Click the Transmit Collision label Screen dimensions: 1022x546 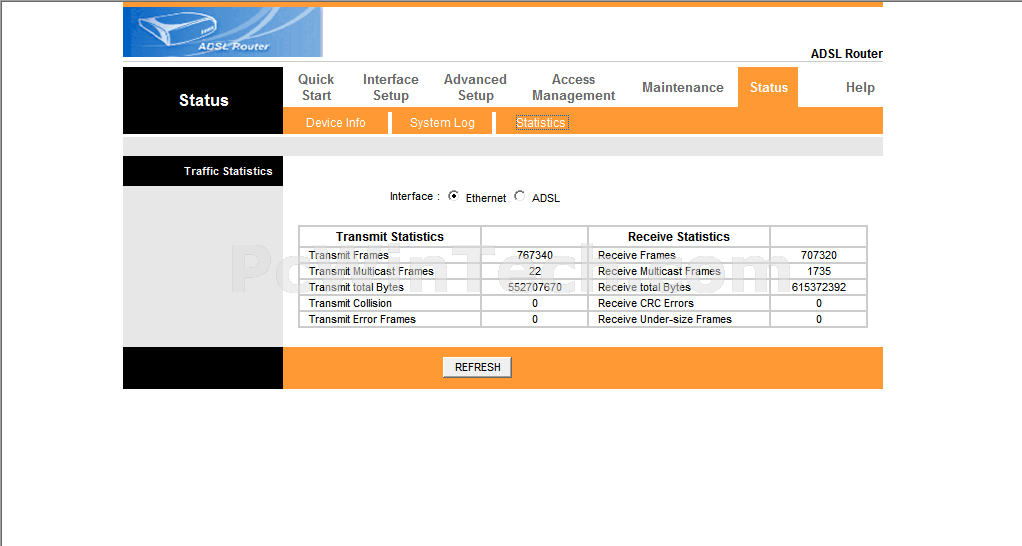point(350,303)
